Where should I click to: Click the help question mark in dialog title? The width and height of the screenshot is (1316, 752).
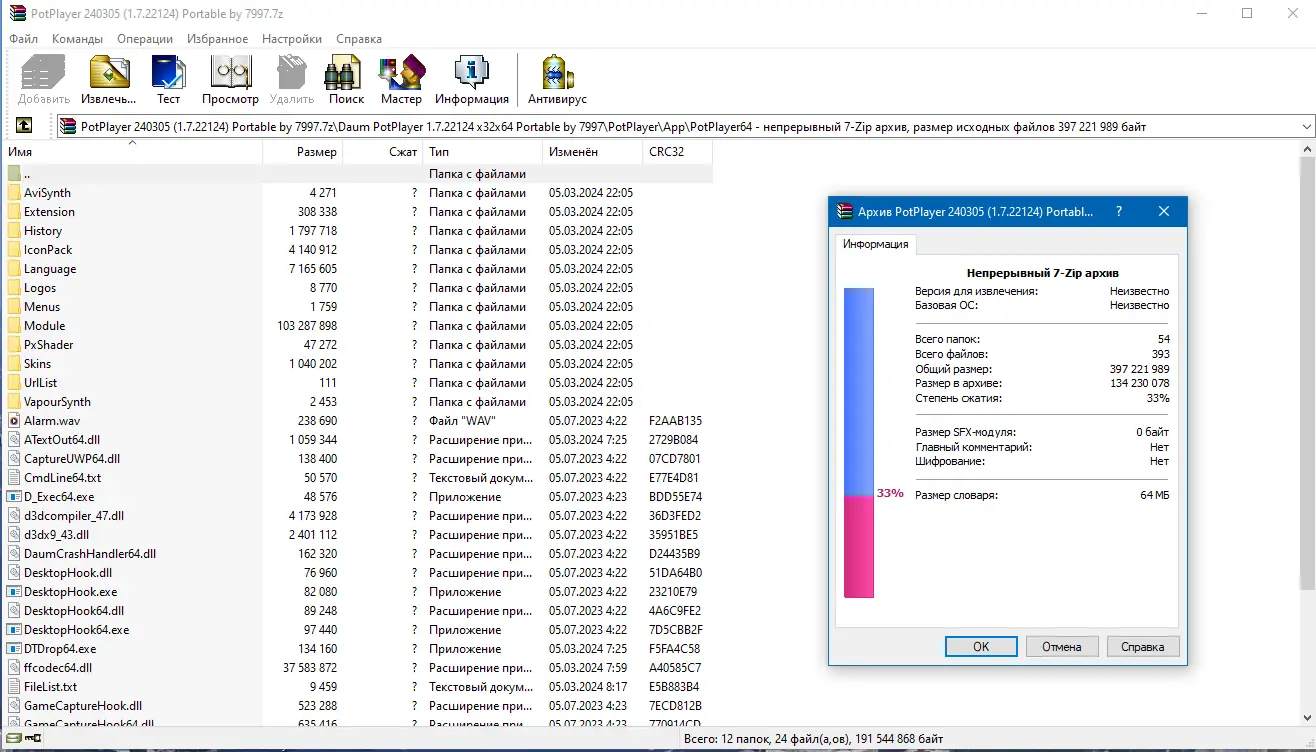(x=1118, y=211)
